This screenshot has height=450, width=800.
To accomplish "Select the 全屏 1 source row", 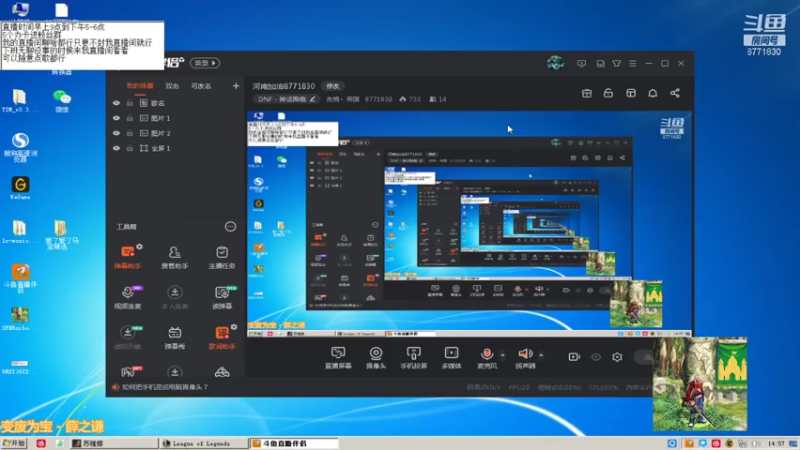I will pyautogui.click(x=176, y=148).
